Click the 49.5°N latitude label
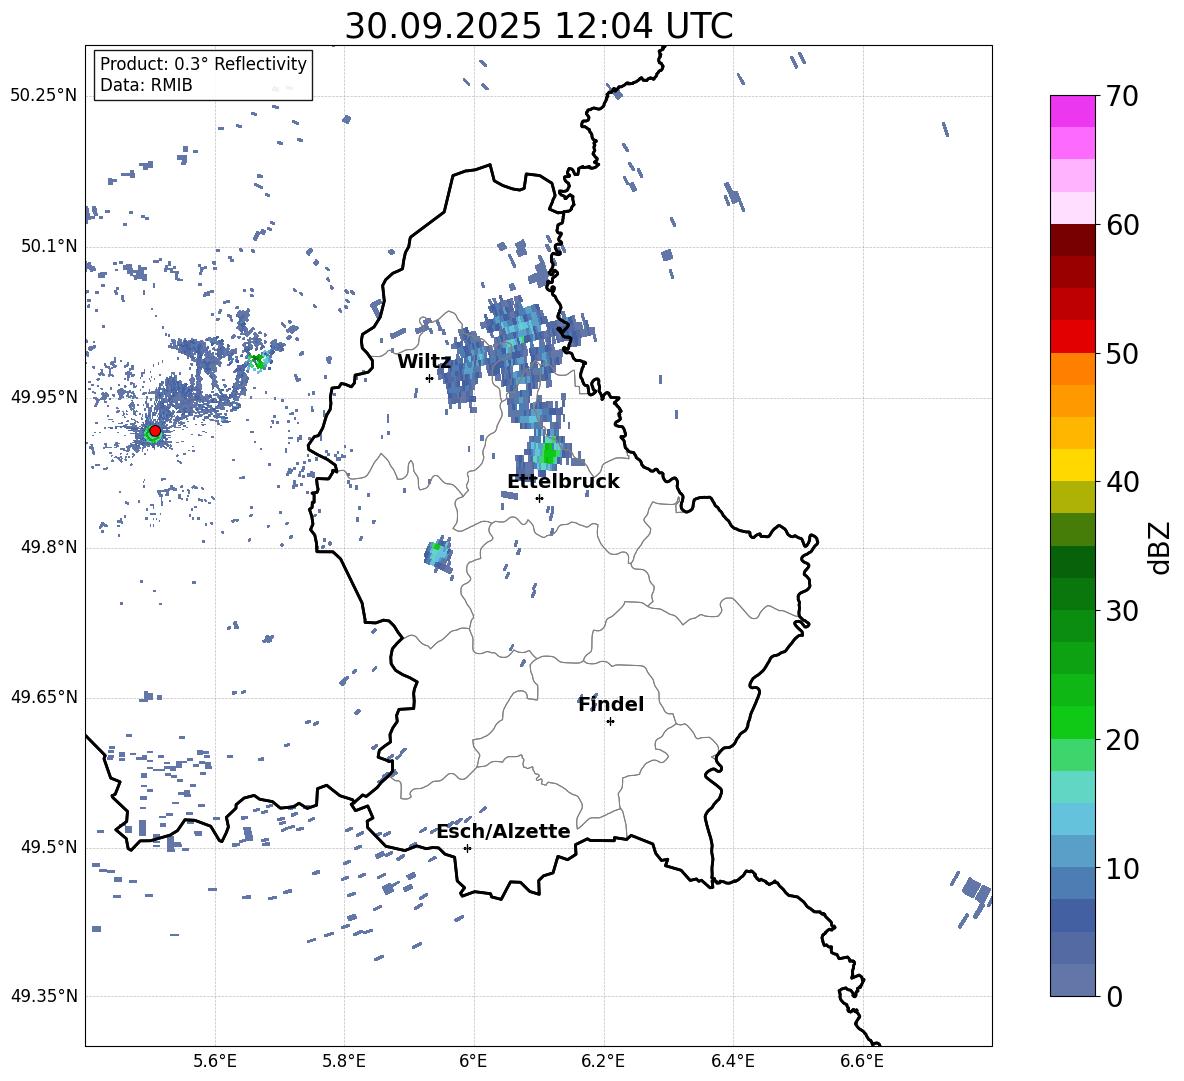The height and width of the screenshot is (1081, 1184). tap(49, 847)
